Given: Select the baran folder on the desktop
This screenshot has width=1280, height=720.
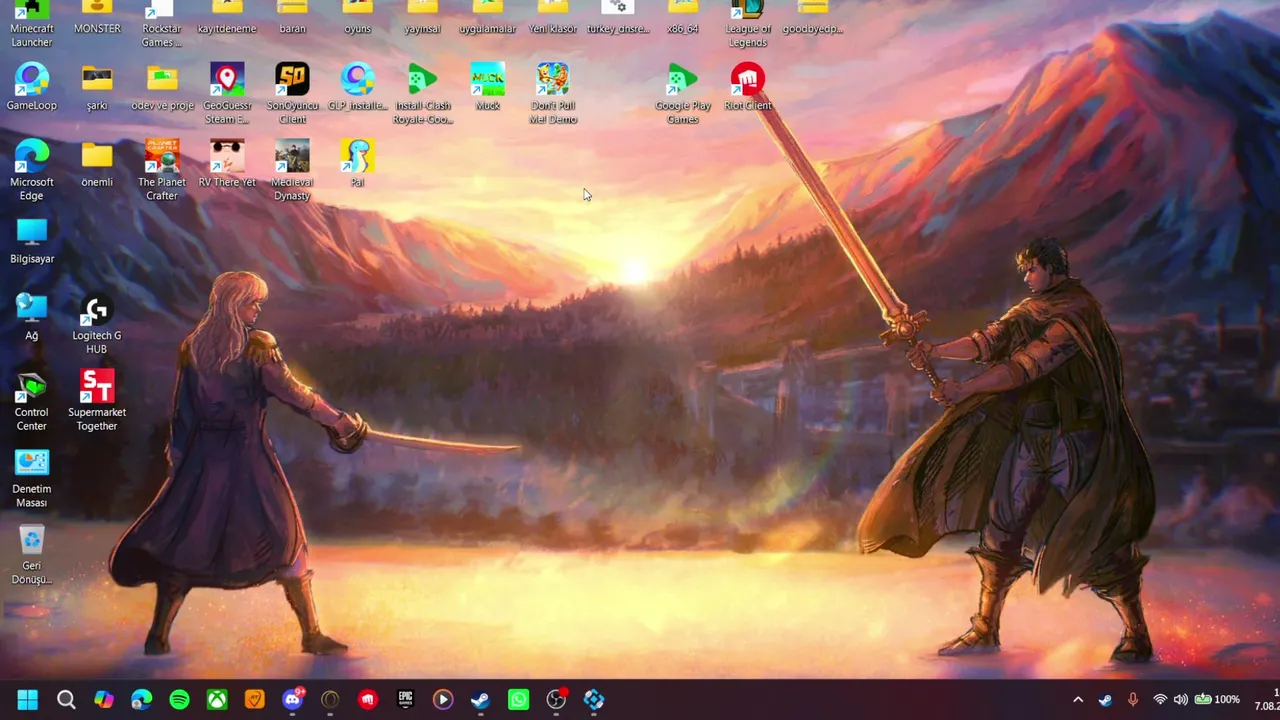Looking at the screenshot, I should pyautogui.click(x=292, y=18).
